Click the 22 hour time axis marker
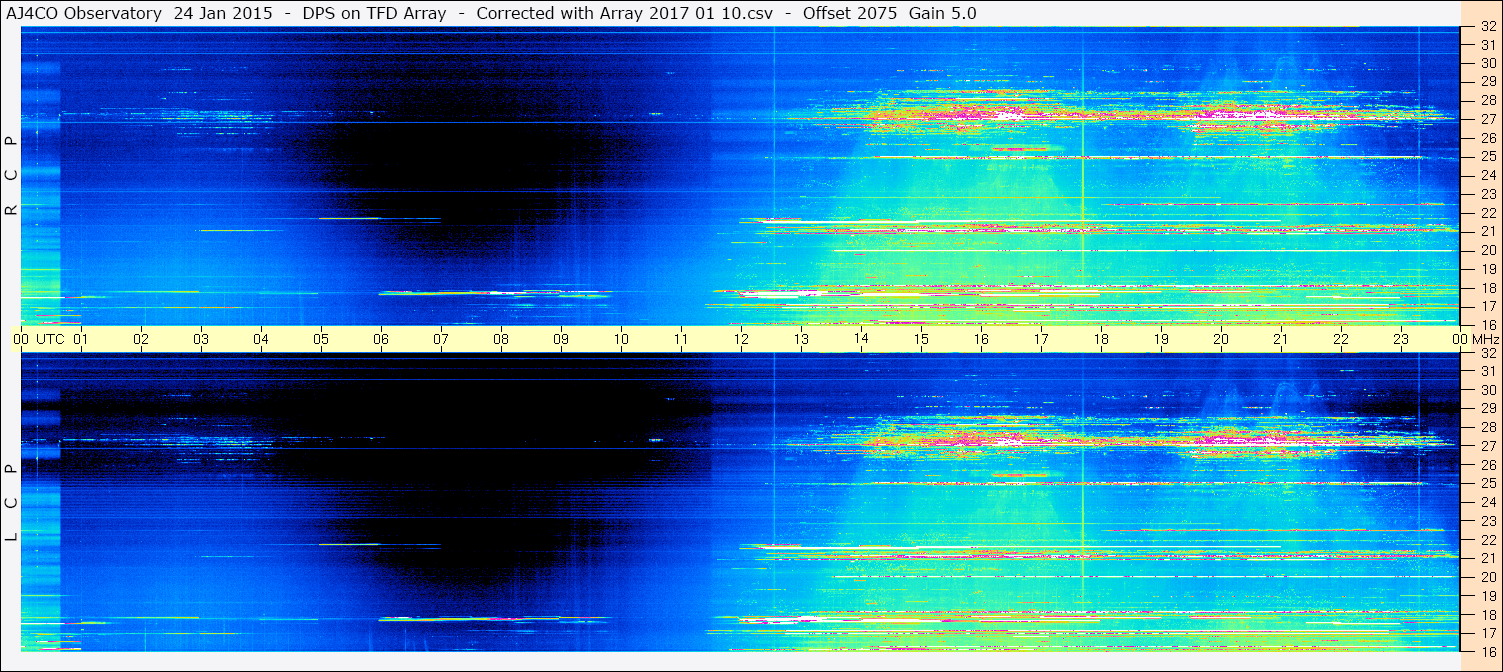This screenshot has width=1503, height=672. tap(1341, 339)
